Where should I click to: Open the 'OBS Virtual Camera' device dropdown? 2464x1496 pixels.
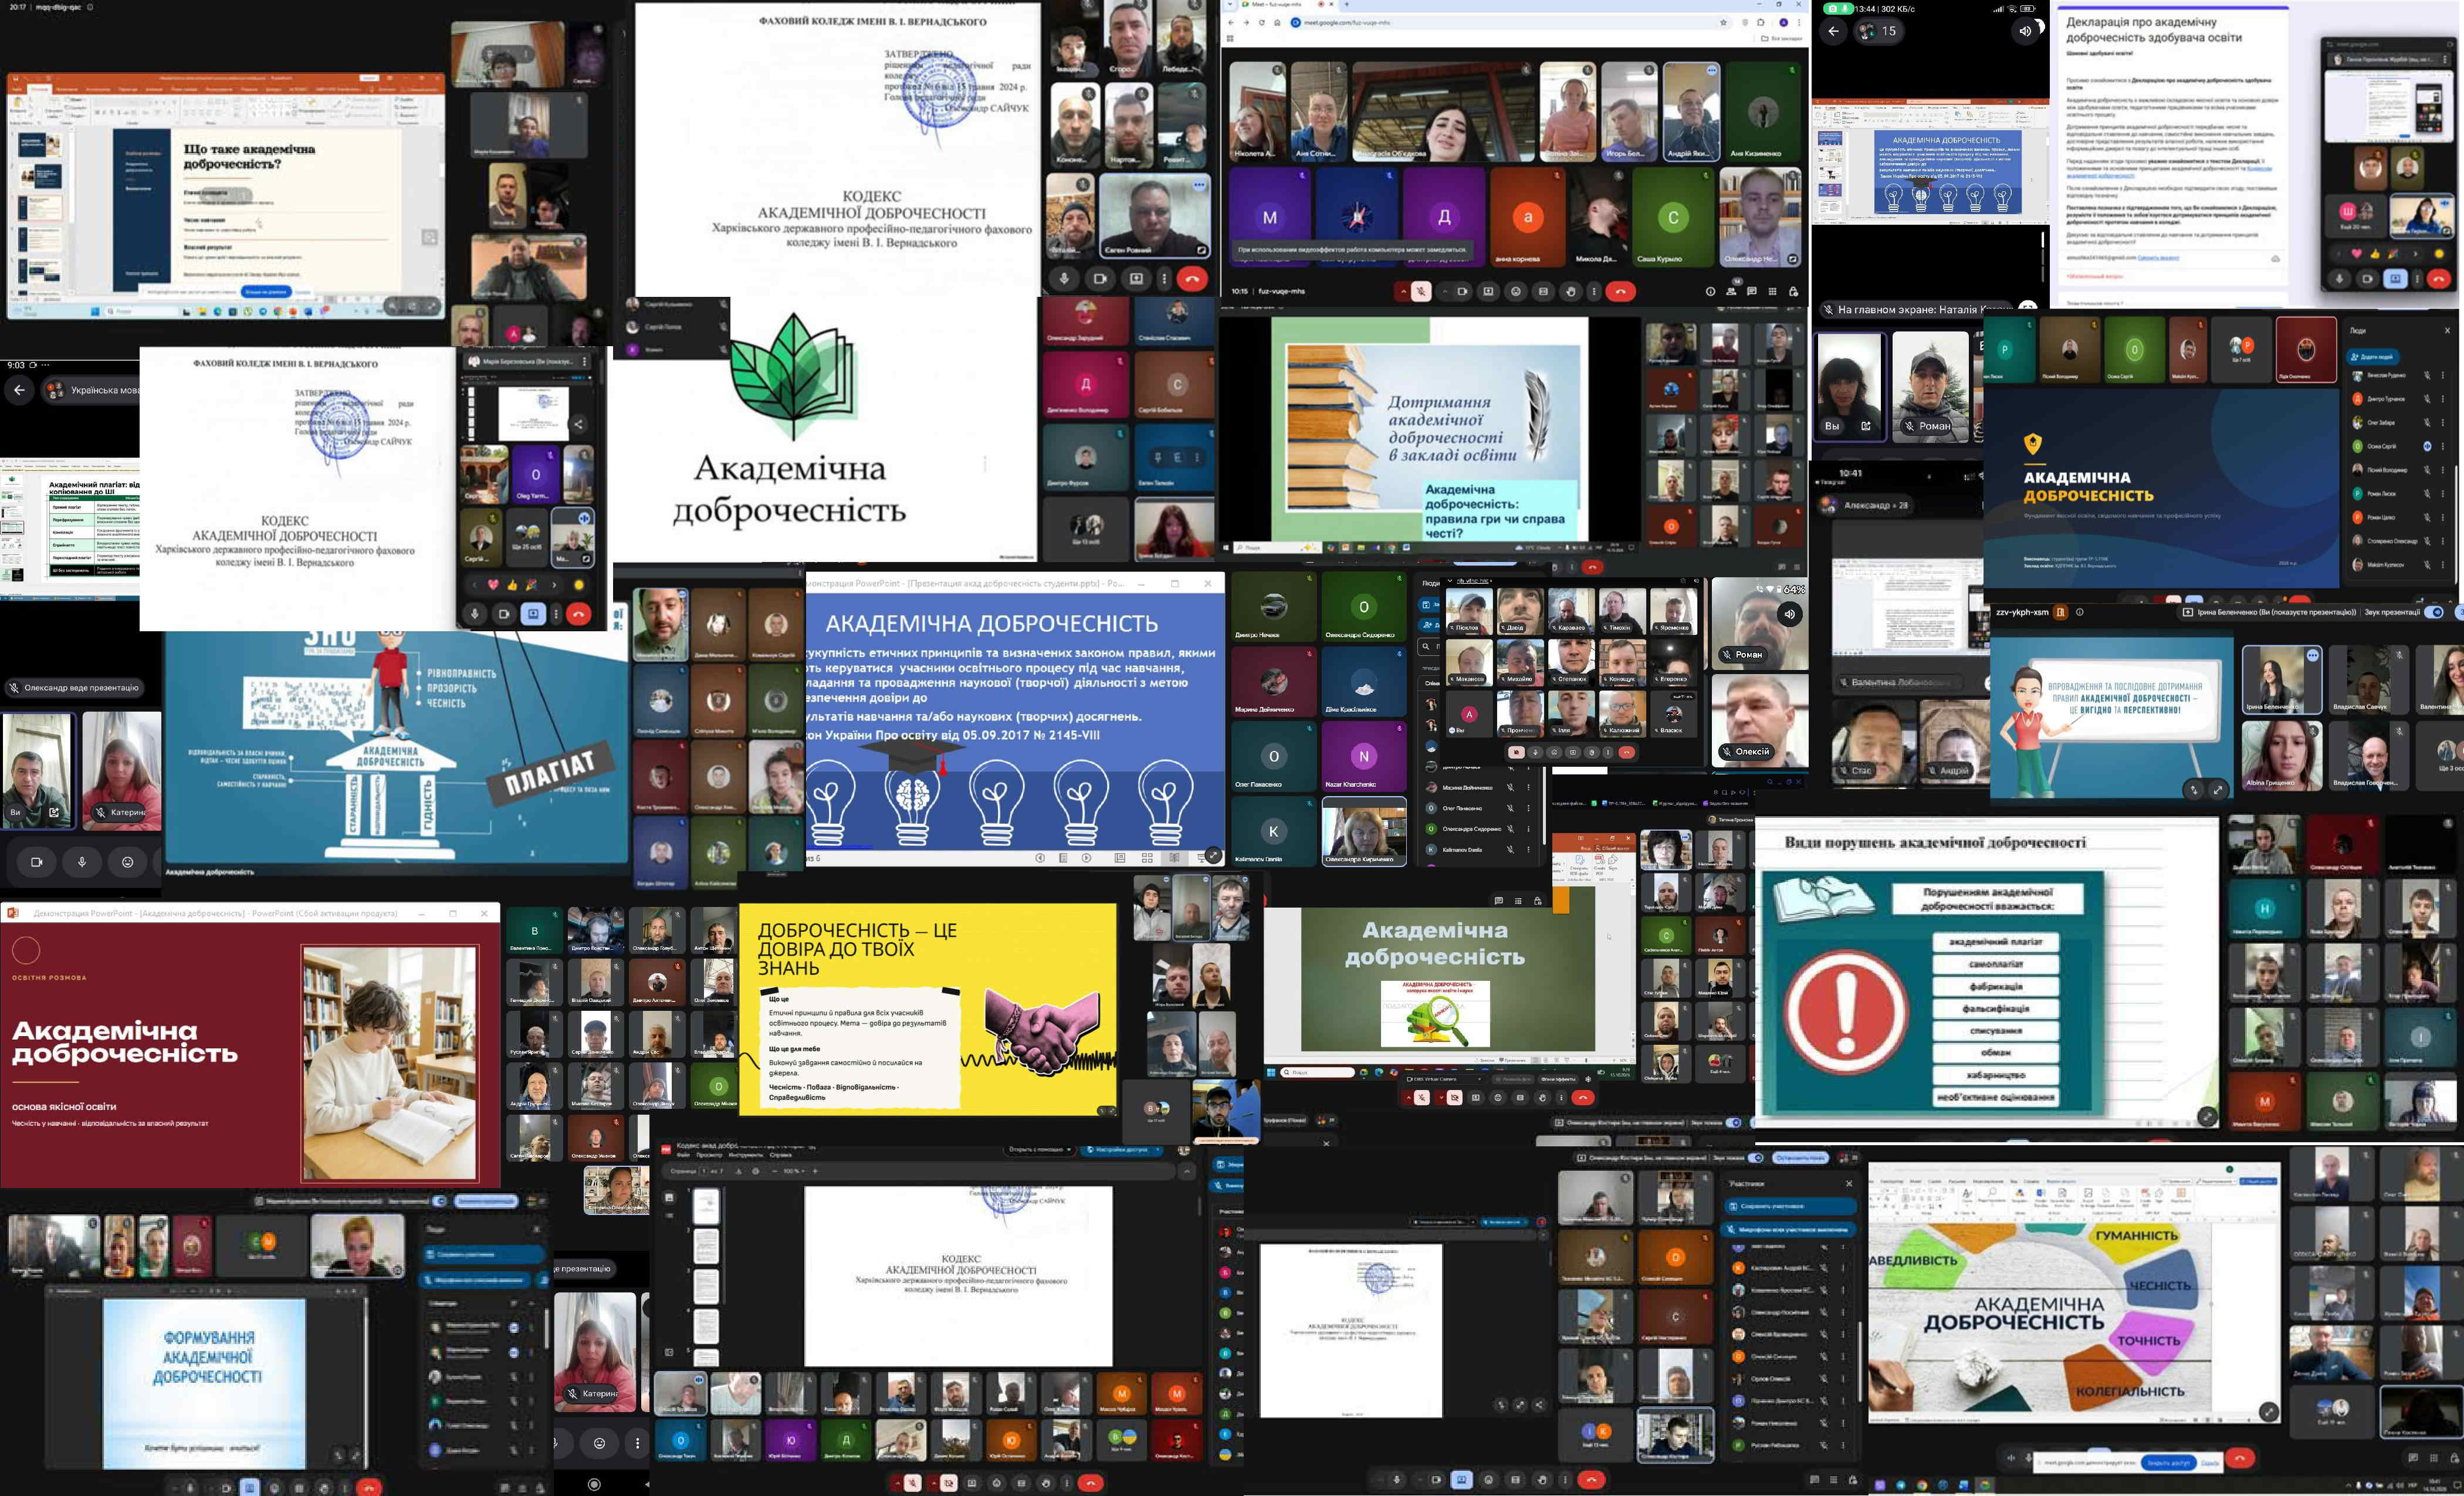coord(1445,1080)
